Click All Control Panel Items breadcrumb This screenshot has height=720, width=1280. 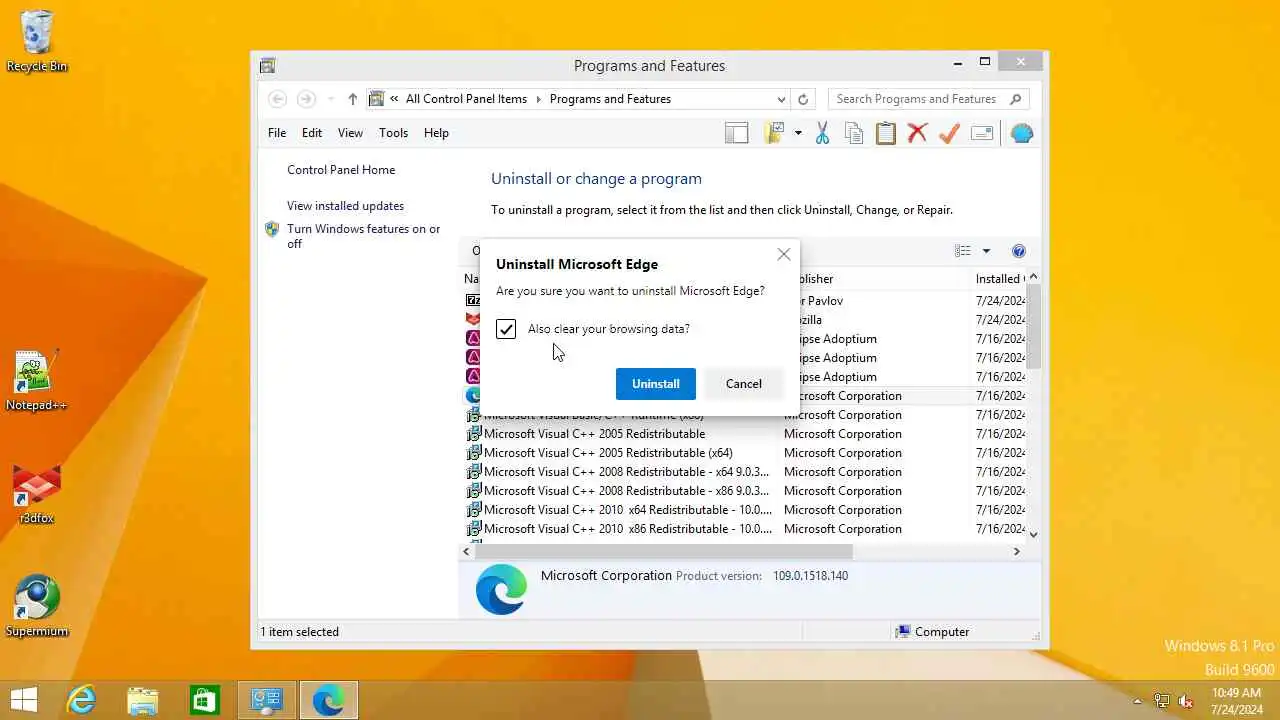466,99
